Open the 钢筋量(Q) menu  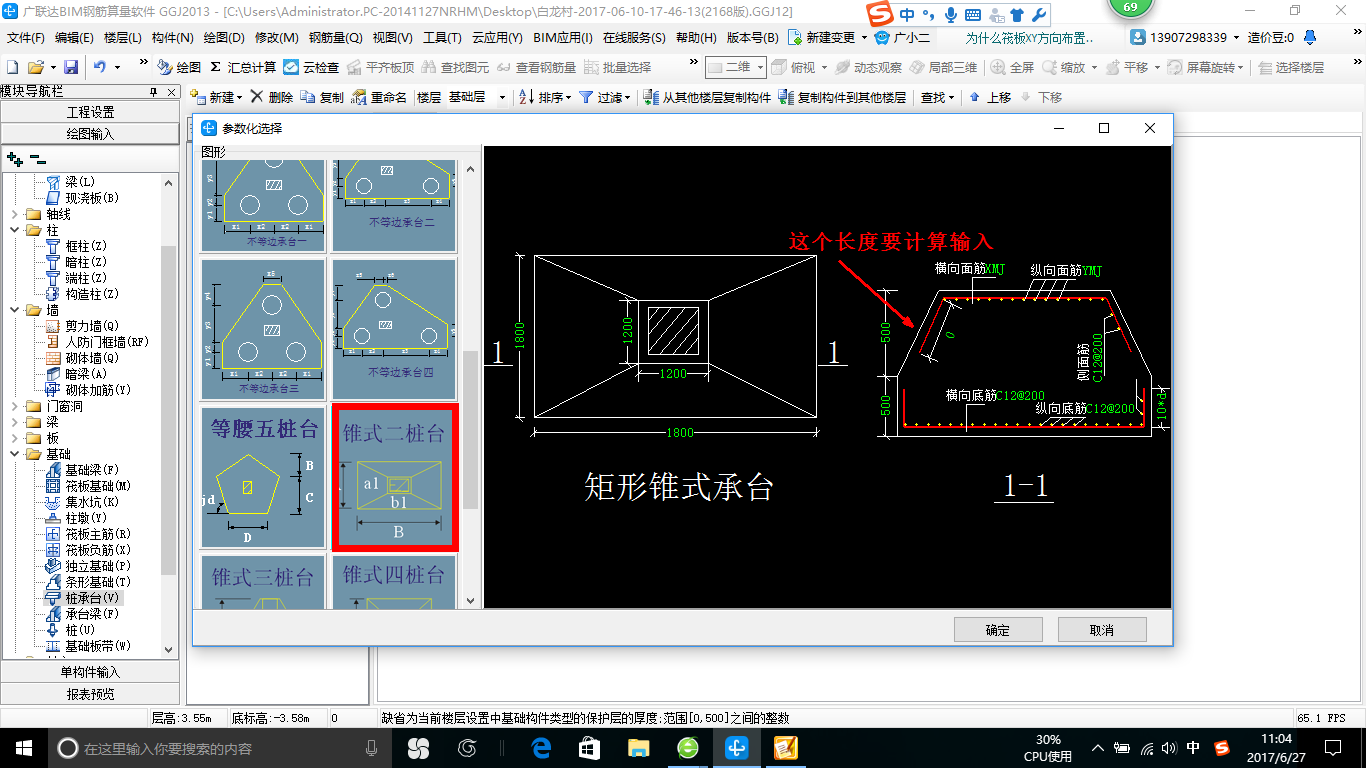pyautogui.click(x=335, y=38)
